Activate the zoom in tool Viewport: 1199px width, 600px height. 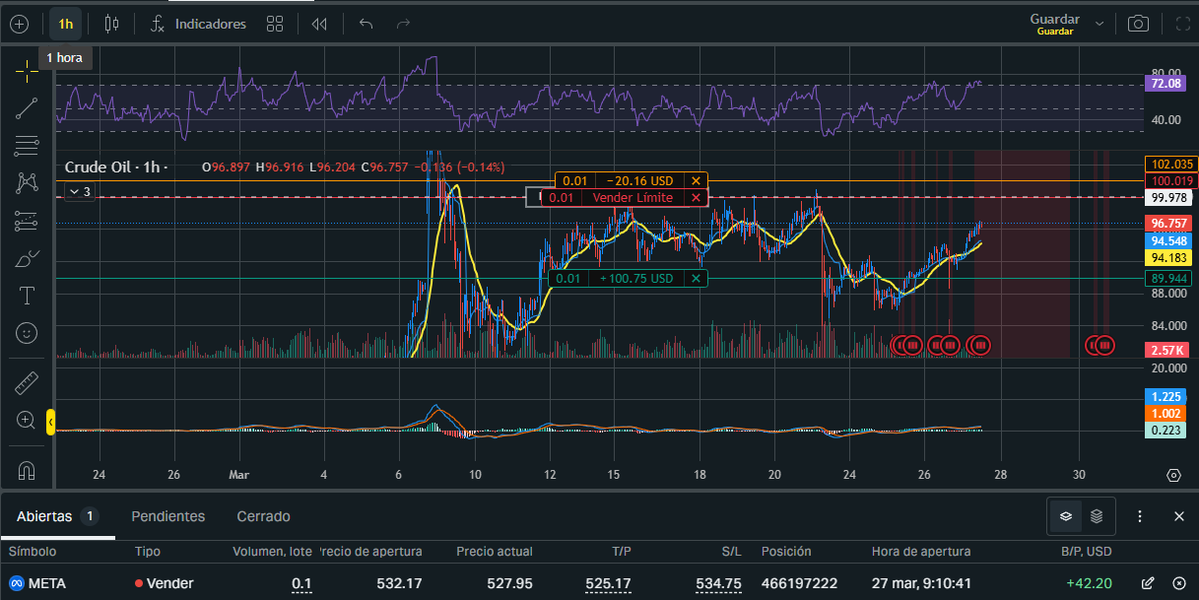coord(27,420)
